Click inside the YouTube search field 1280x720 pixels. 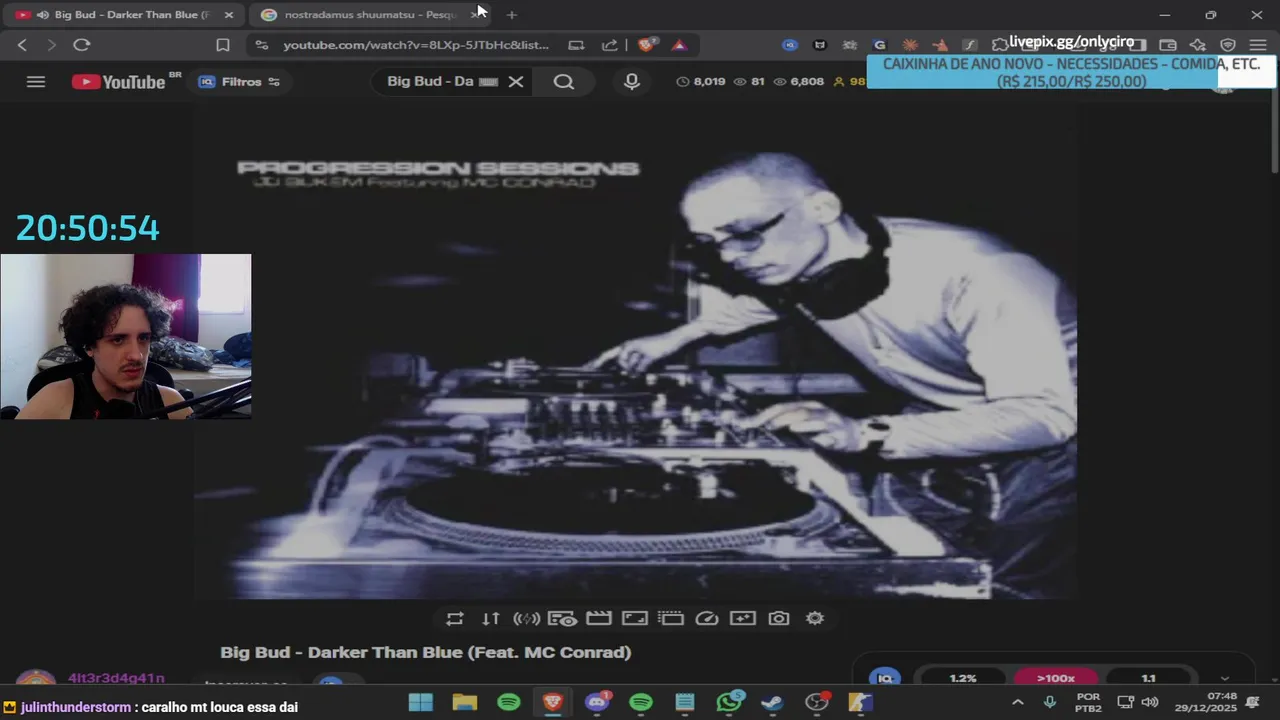430,82
